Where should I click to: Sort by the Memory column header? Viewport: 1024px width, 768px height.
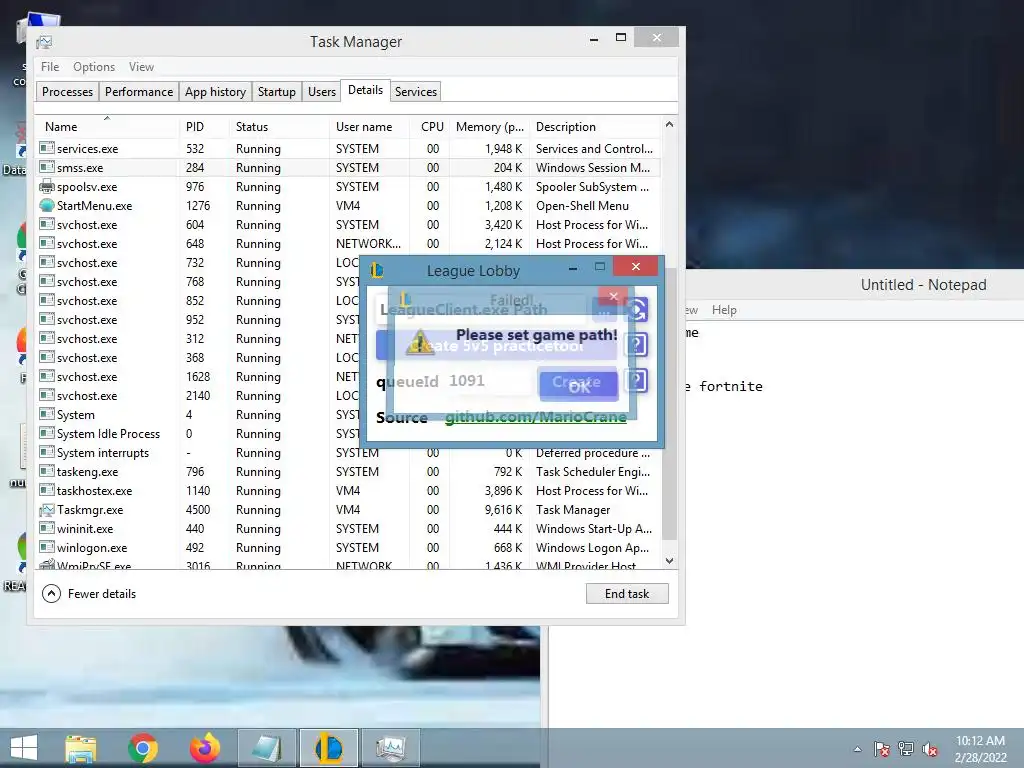[x=490, y=127]
